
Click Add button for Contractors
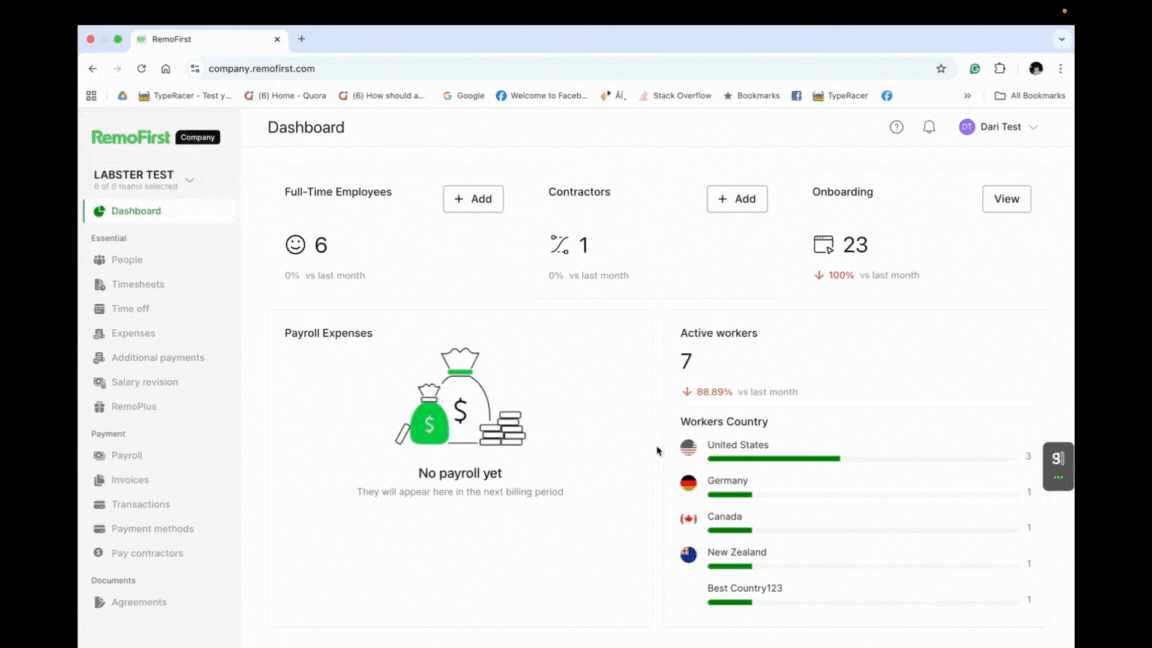[x=737, y=199]
